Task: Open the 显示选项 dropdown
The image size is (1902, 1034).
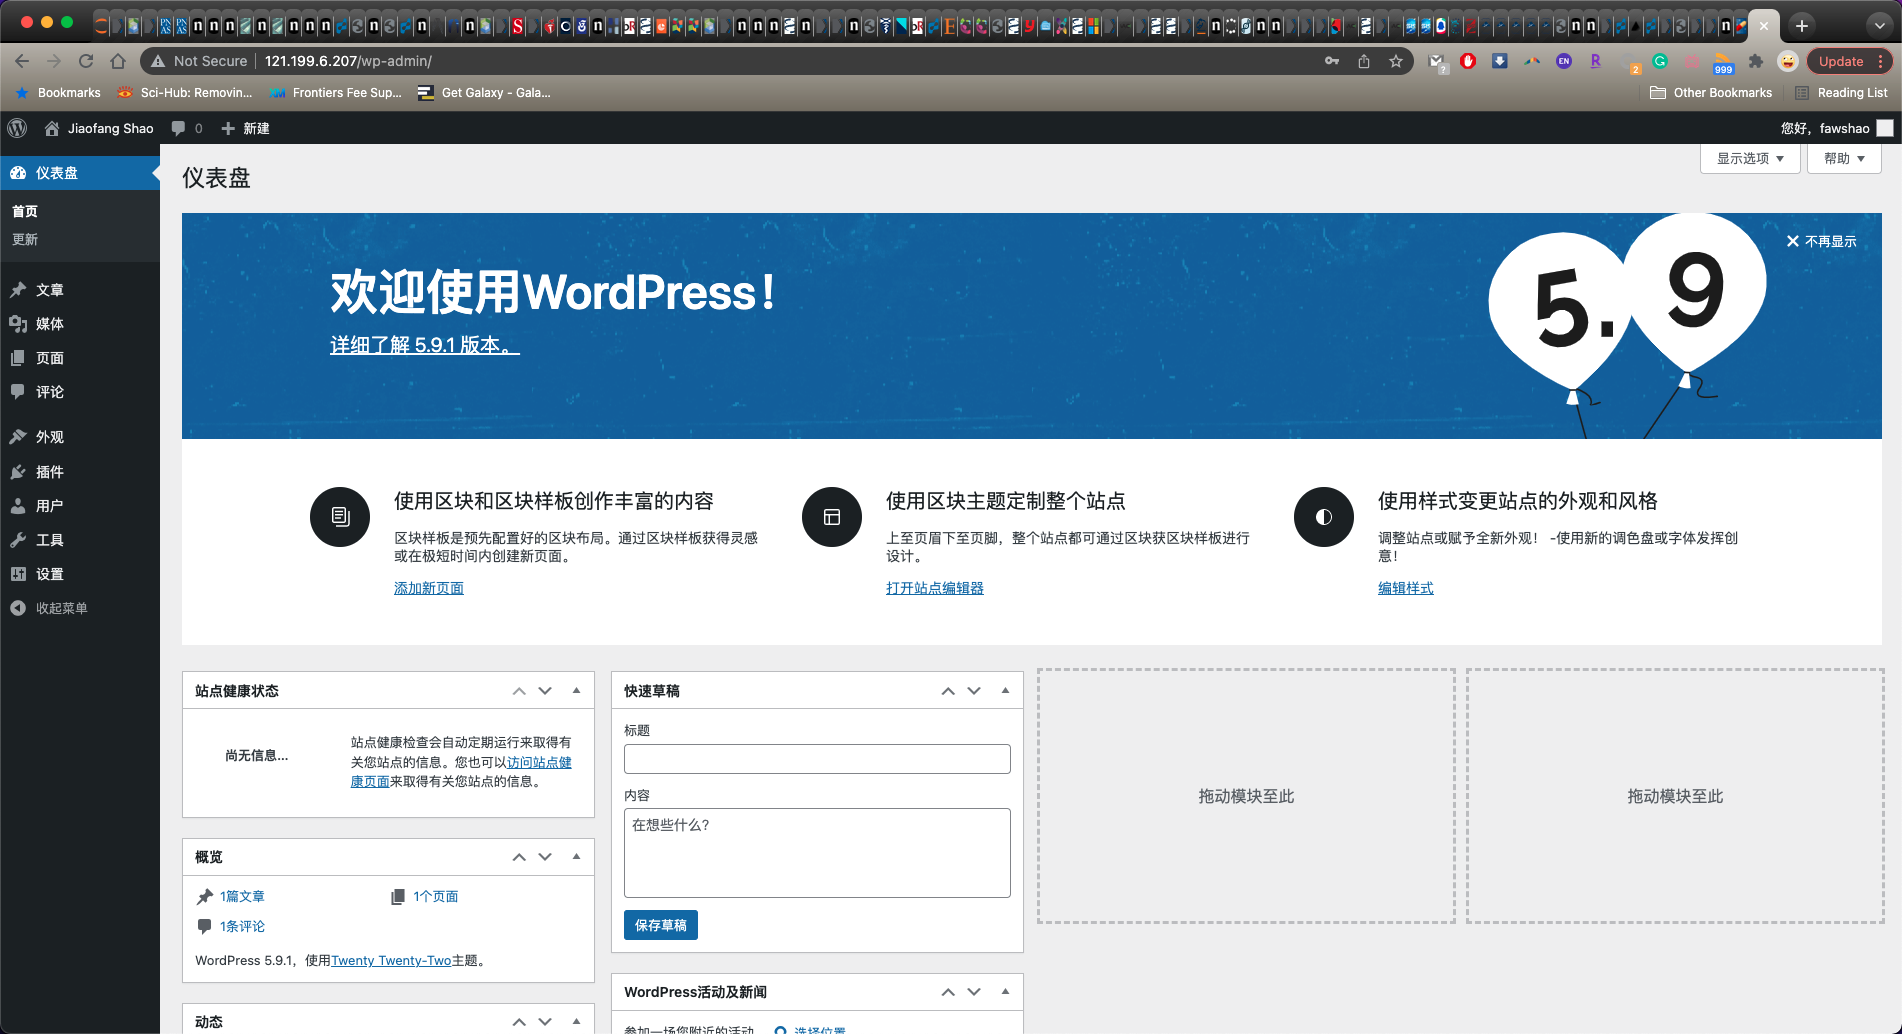Action: click(1749, 158)
